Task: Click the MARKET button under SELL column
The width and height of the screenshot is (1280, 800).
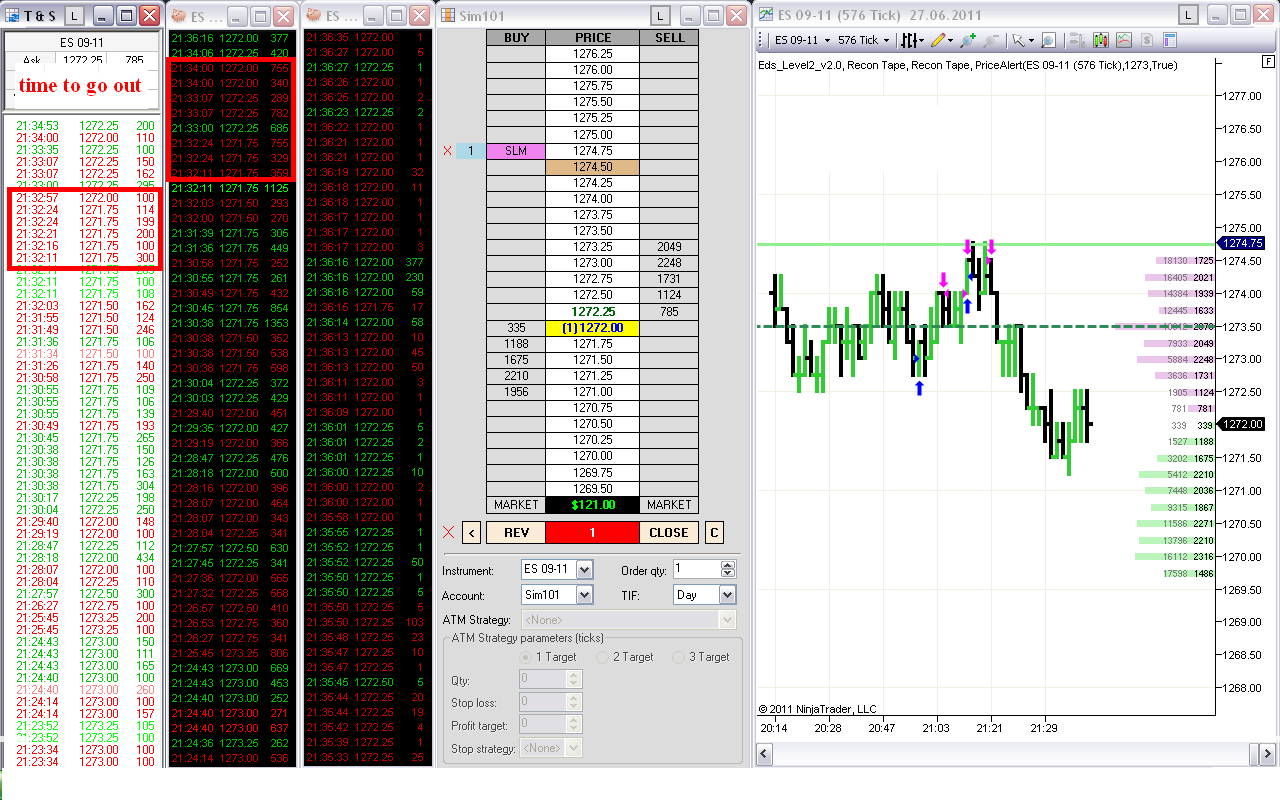Action: (x=669, y=505)
